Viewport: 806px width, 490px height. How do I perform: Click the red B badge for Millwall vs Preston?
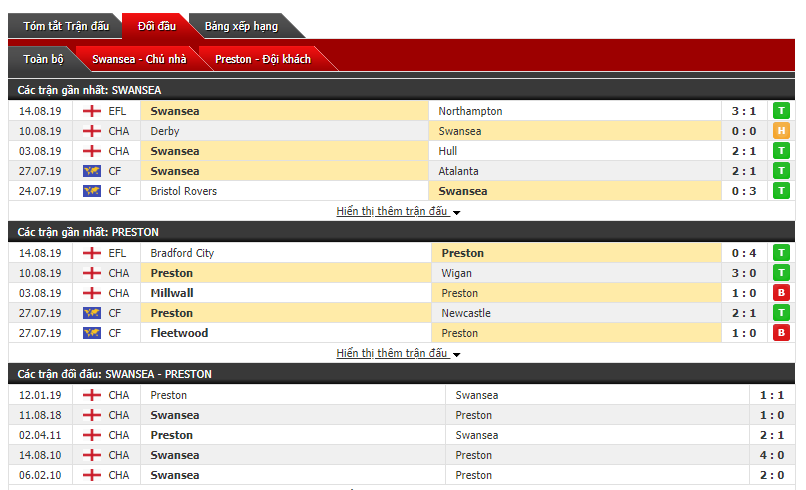pyautogui.click(x=781, y=293)
